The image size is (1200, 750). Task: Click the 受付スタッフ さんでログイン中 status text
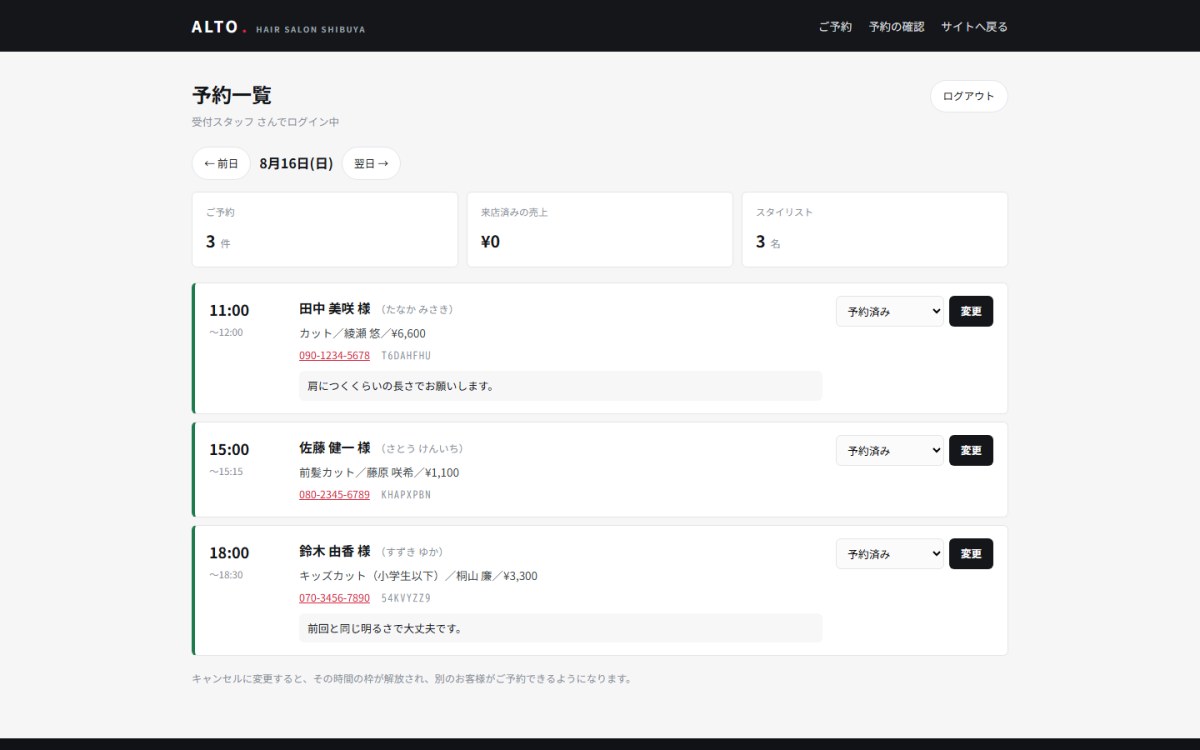[266, 122]
